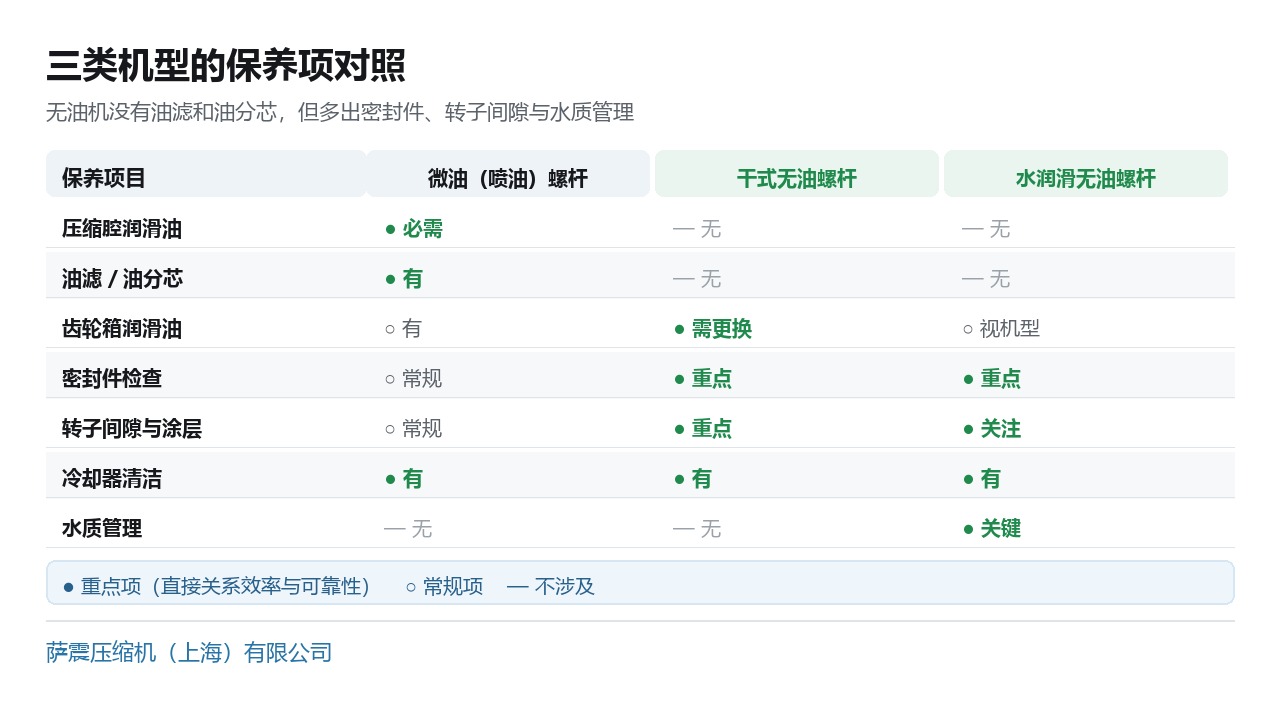The width and height of the screenshot is (1280, 720).
Task: Click 无 under 干式无油螺杆 in 油滤 / 油分芯 row
Action: pyautogui.click(x=697, y=278)
